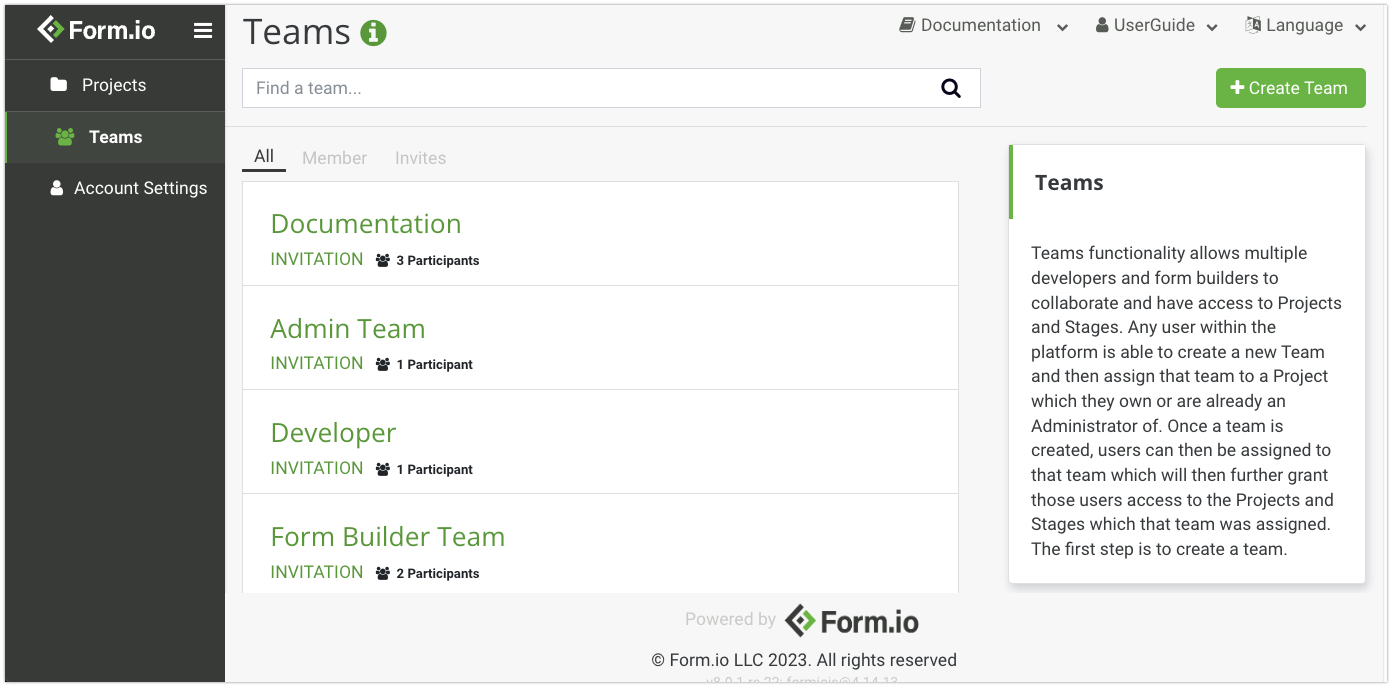Open the Form Builder Team link
The image size is (1392, 687).
(x=387, y=536)
